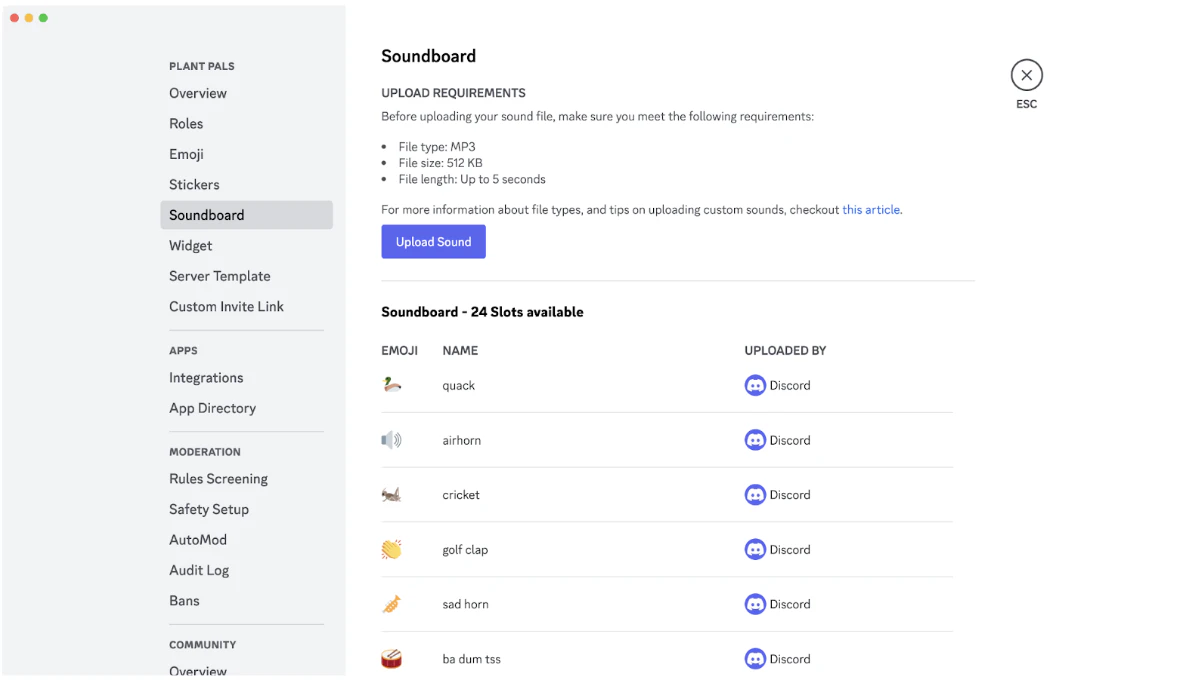Click the cricket insect emoji icon
Viewport: 1198px width, 680px height.
391,494
